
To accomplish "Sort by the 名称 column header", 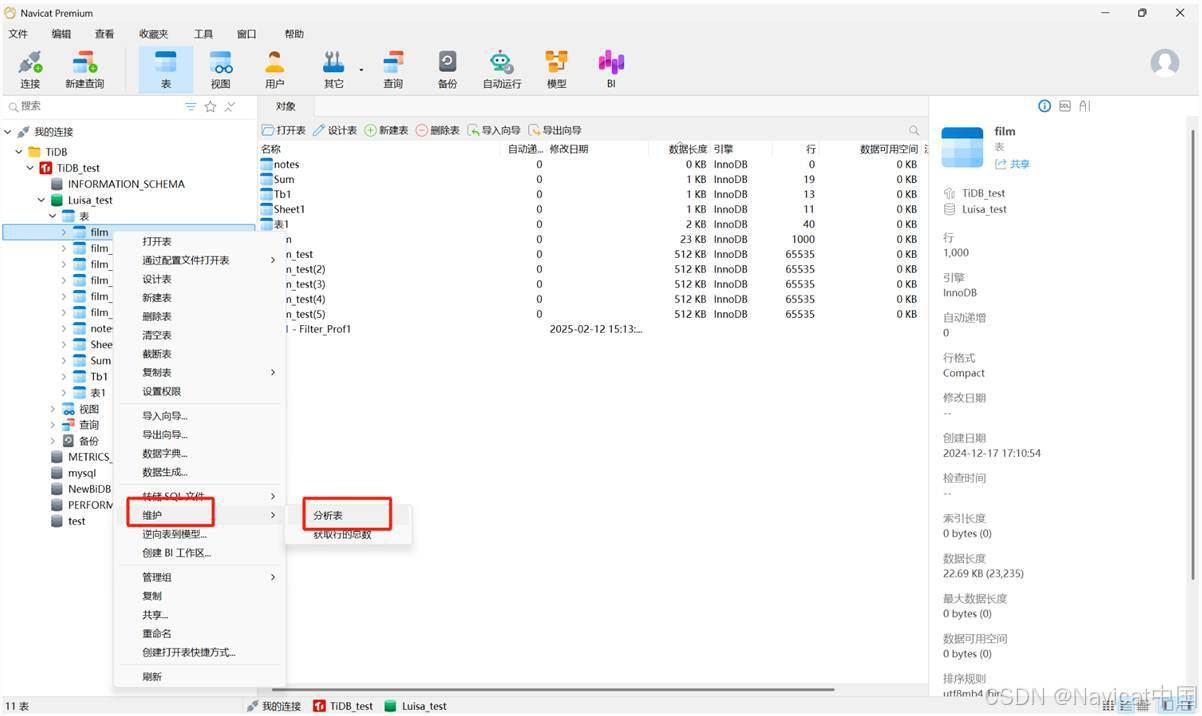I will point(382,149).
